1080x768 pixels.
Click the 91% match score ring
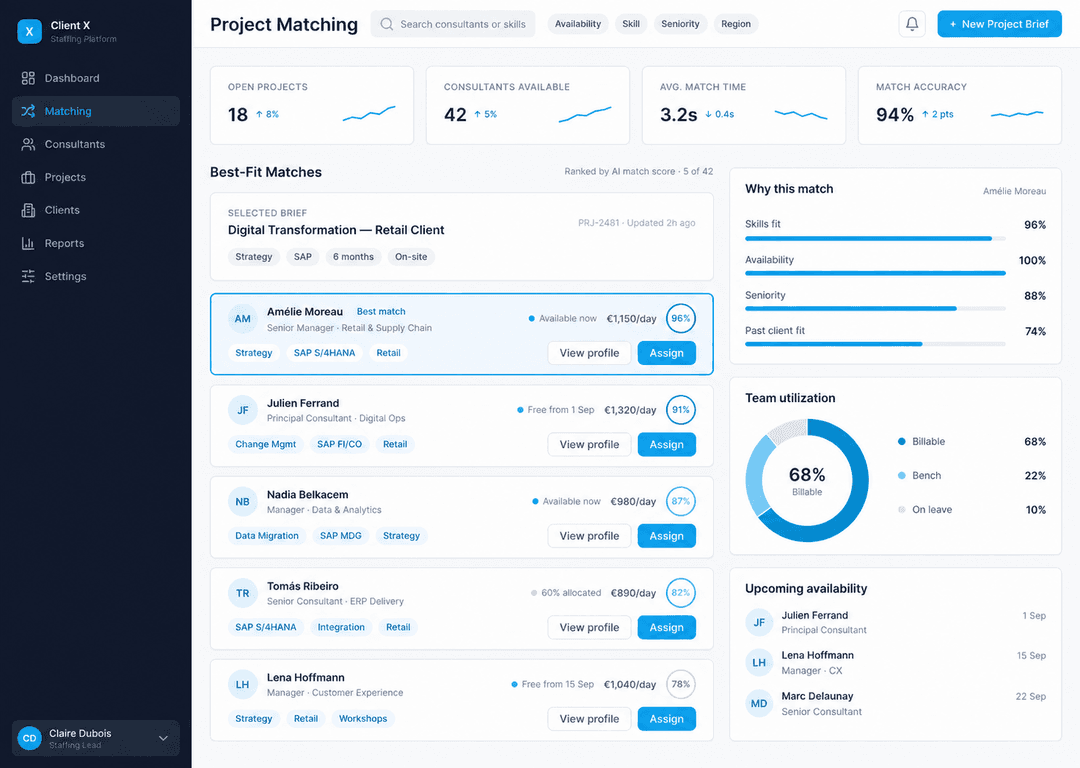681,410
